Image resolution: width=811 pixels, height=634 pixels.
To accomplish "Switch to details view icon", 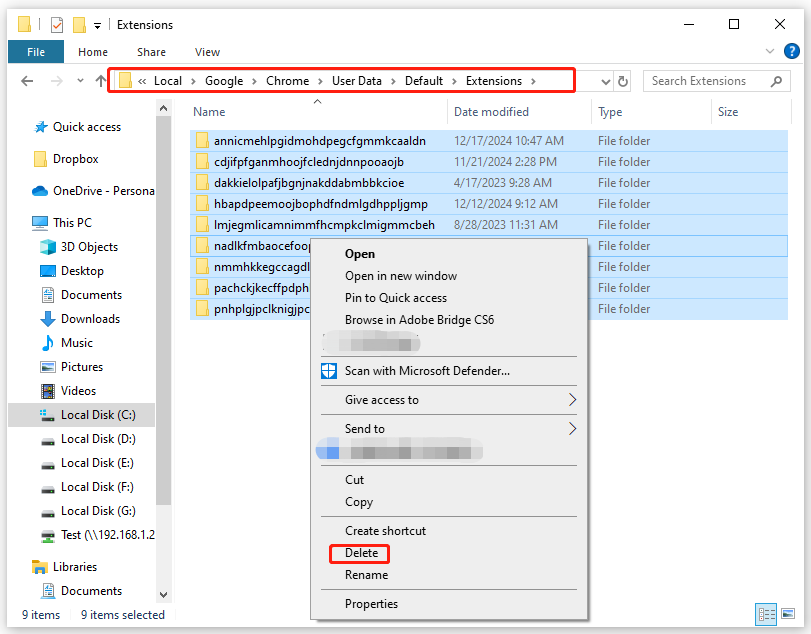I will [x=766, y=614].
